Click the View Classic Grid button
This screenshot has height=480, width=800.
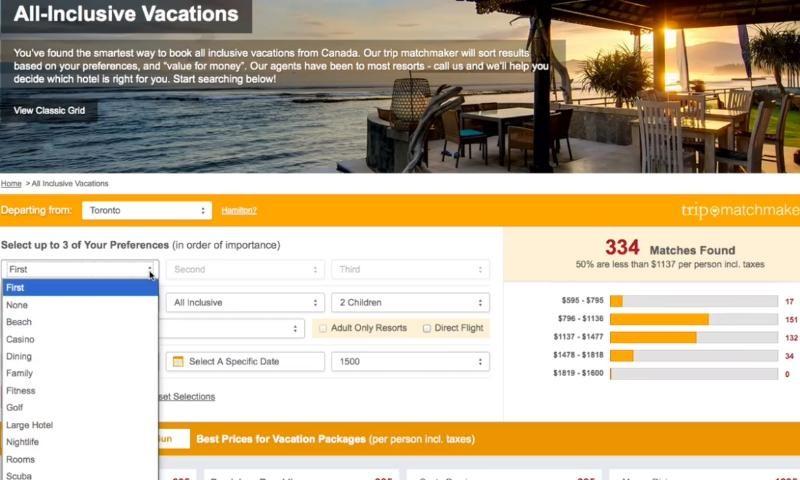(49, 111)
